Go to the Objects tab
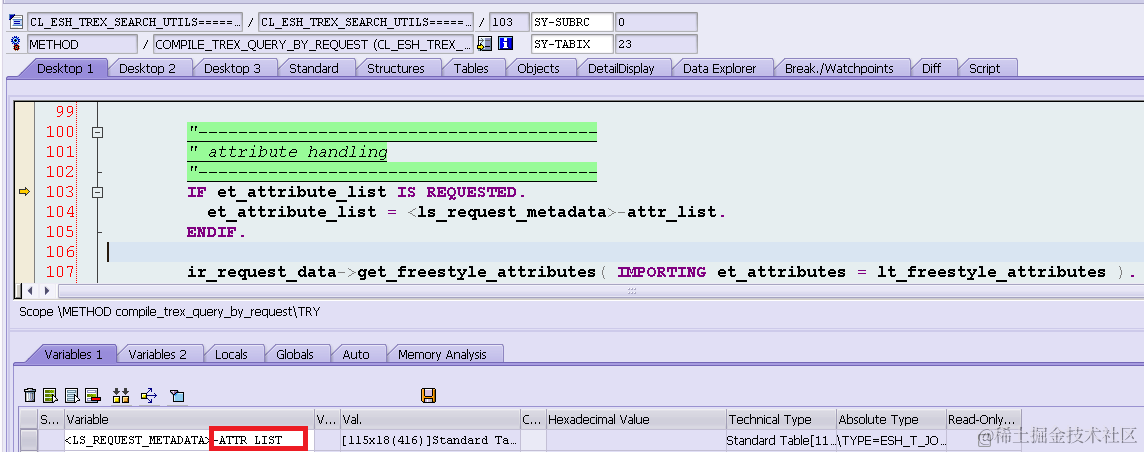 point(538,69)
